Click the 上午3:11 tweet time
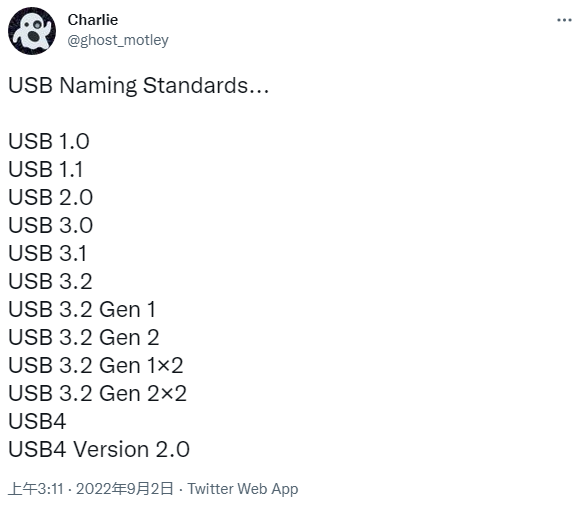The image size is (584, 505). tap(36, 489)
